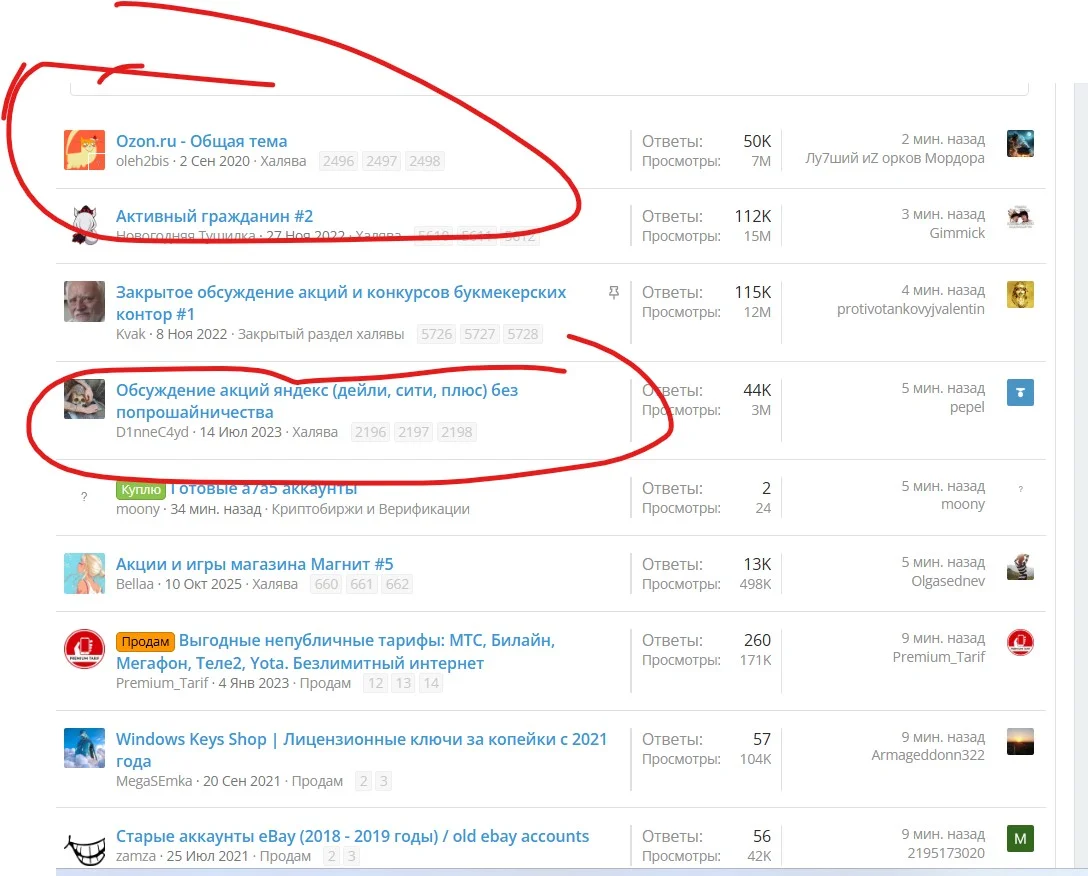
Task: Open author profile MegaSEmka
Action: (154, 781)
